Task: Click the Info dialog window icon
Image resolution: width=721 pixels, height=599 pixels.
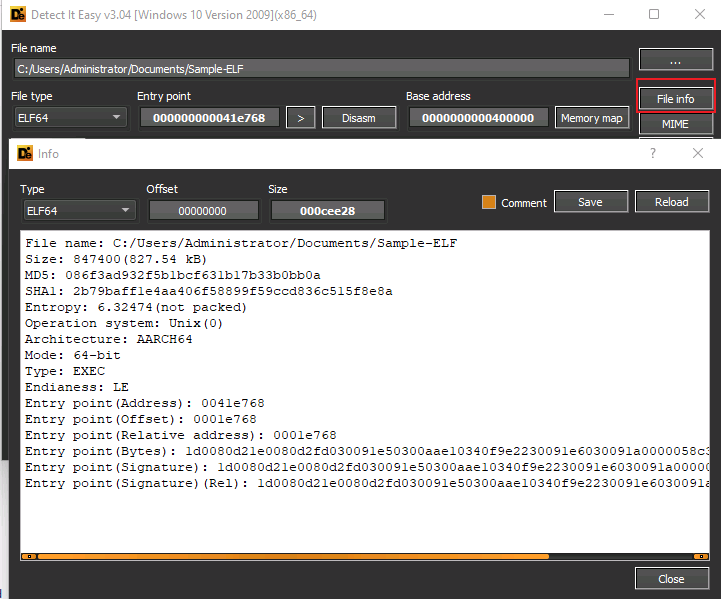Action: click(25, 154)
